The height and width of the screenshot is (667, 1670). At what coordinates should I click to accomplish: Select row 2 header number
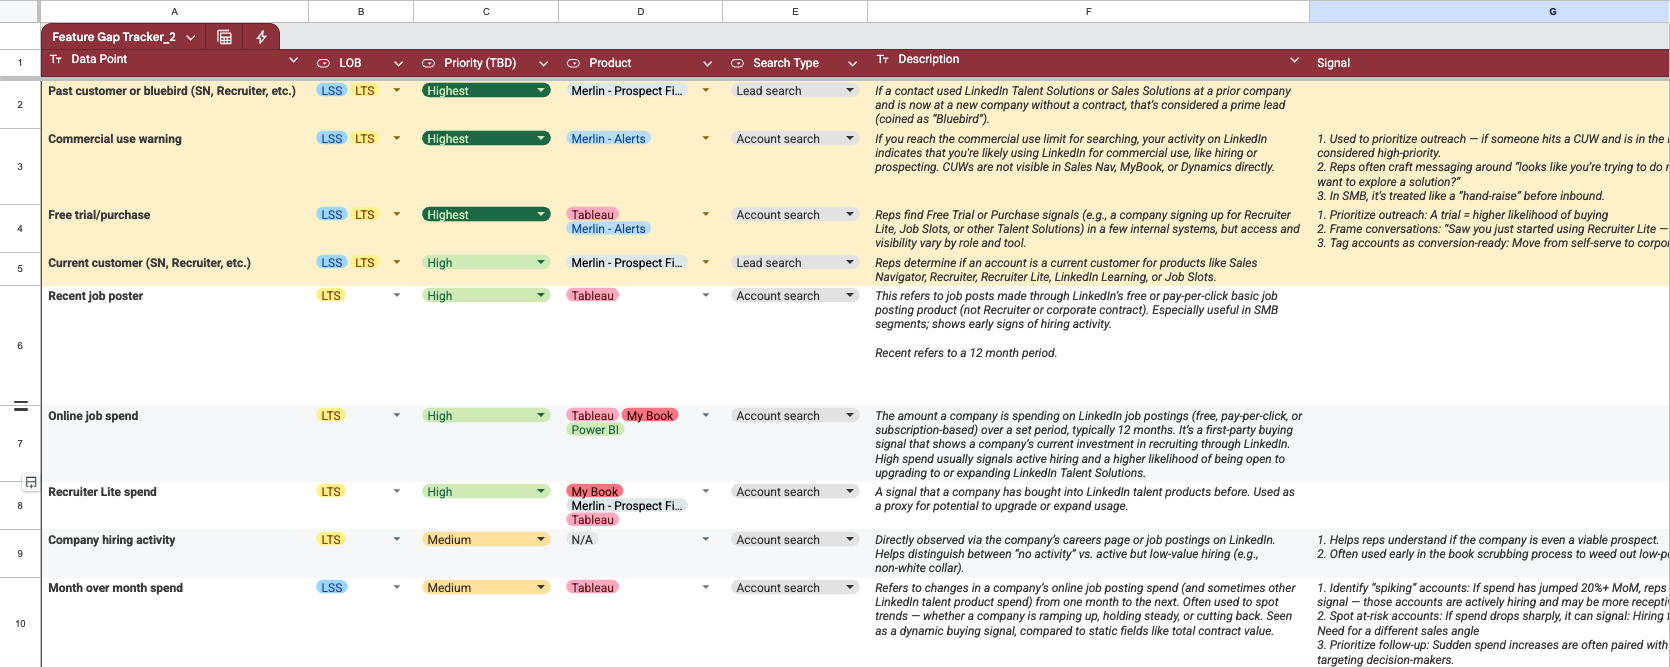pyautogui.click(x=20, y=104)
